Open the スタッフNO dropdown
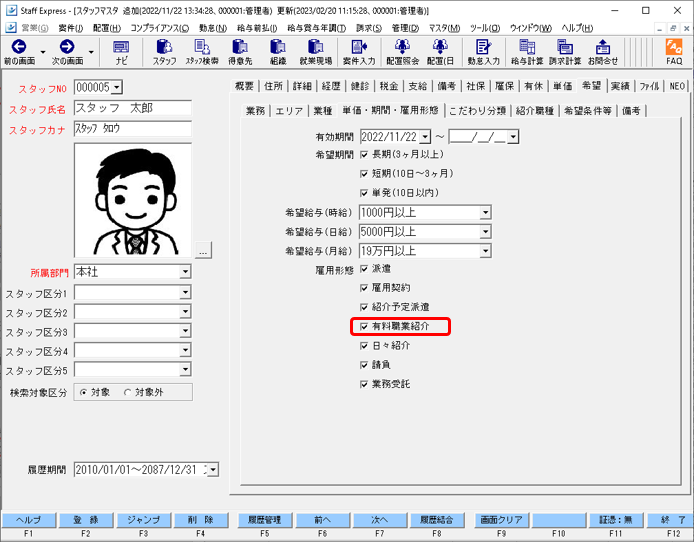 click(x=116, y=88)
